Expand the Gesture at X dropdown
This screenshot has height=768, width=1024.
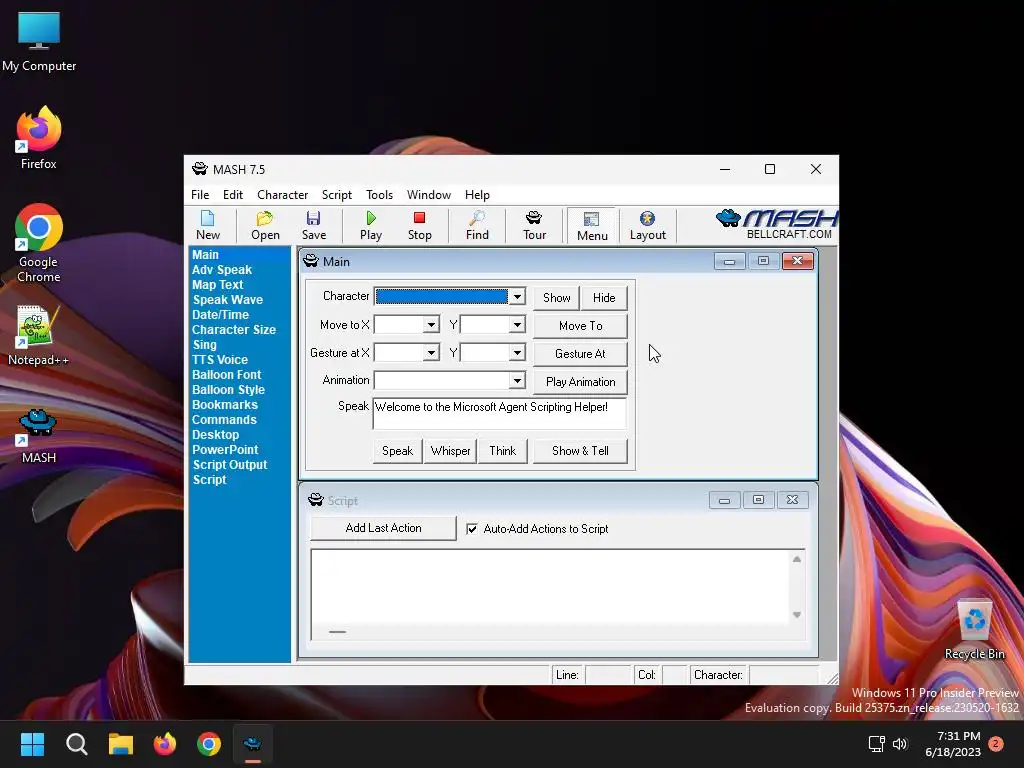tap(431, 353)
